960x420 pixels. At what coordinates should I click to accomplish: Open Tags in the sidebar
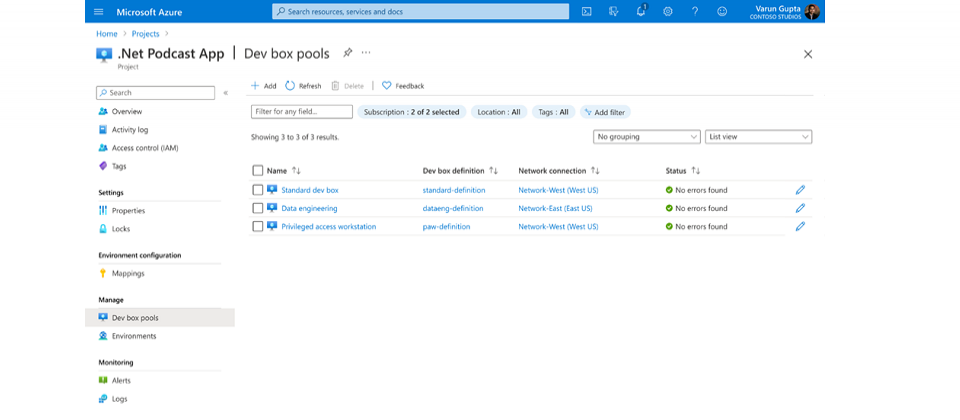click(119, 167)
